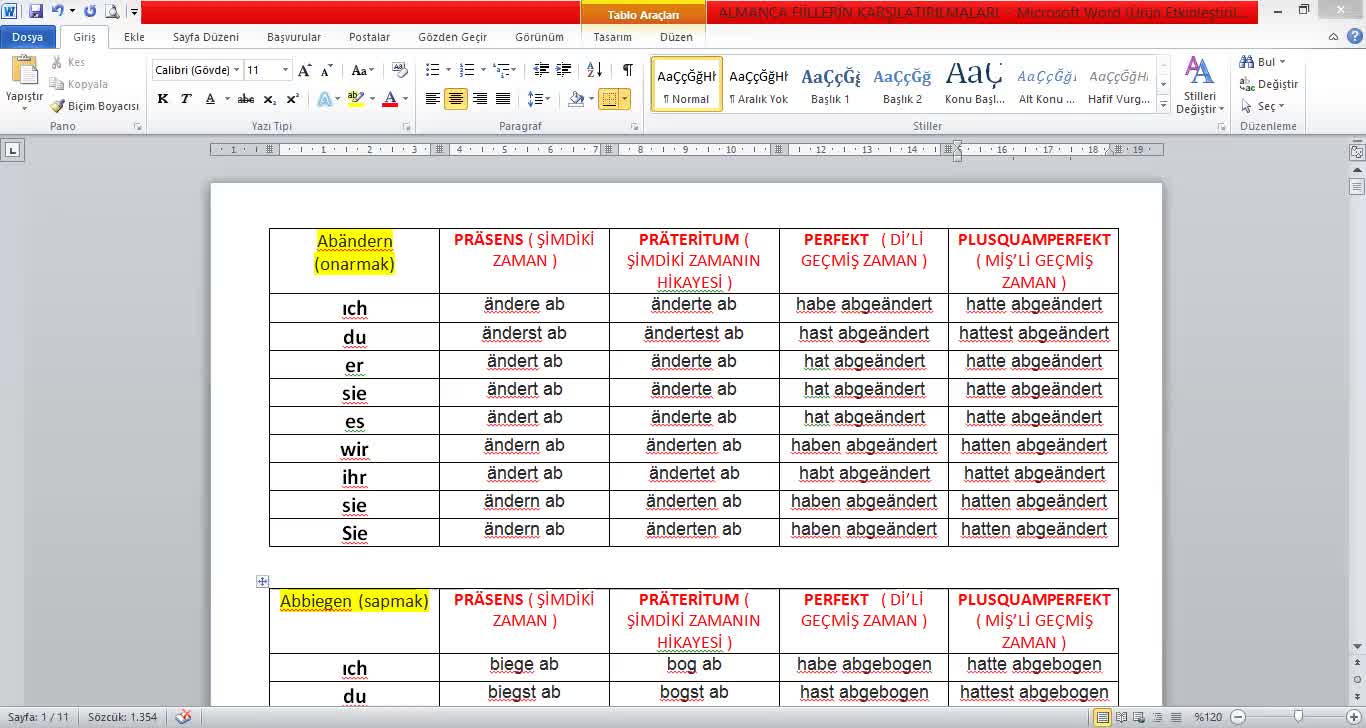Image resolution: width=1366 pixels, height=728 pixels.
Task: Switch to the Tasarım table tools tab
Action: coord(612,37)
